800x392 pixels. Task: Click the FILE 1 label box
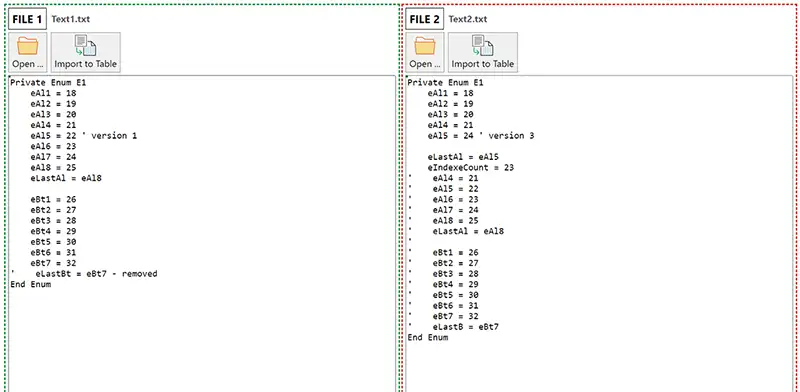[28, 19]
